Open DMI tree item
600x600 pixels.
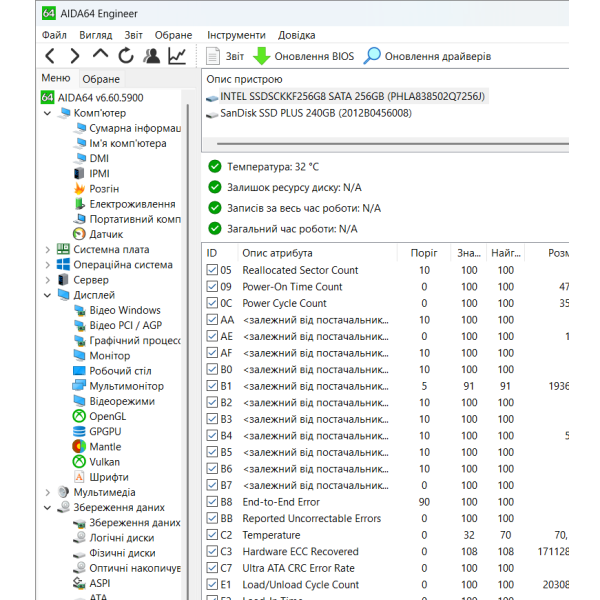click(91, 158)
